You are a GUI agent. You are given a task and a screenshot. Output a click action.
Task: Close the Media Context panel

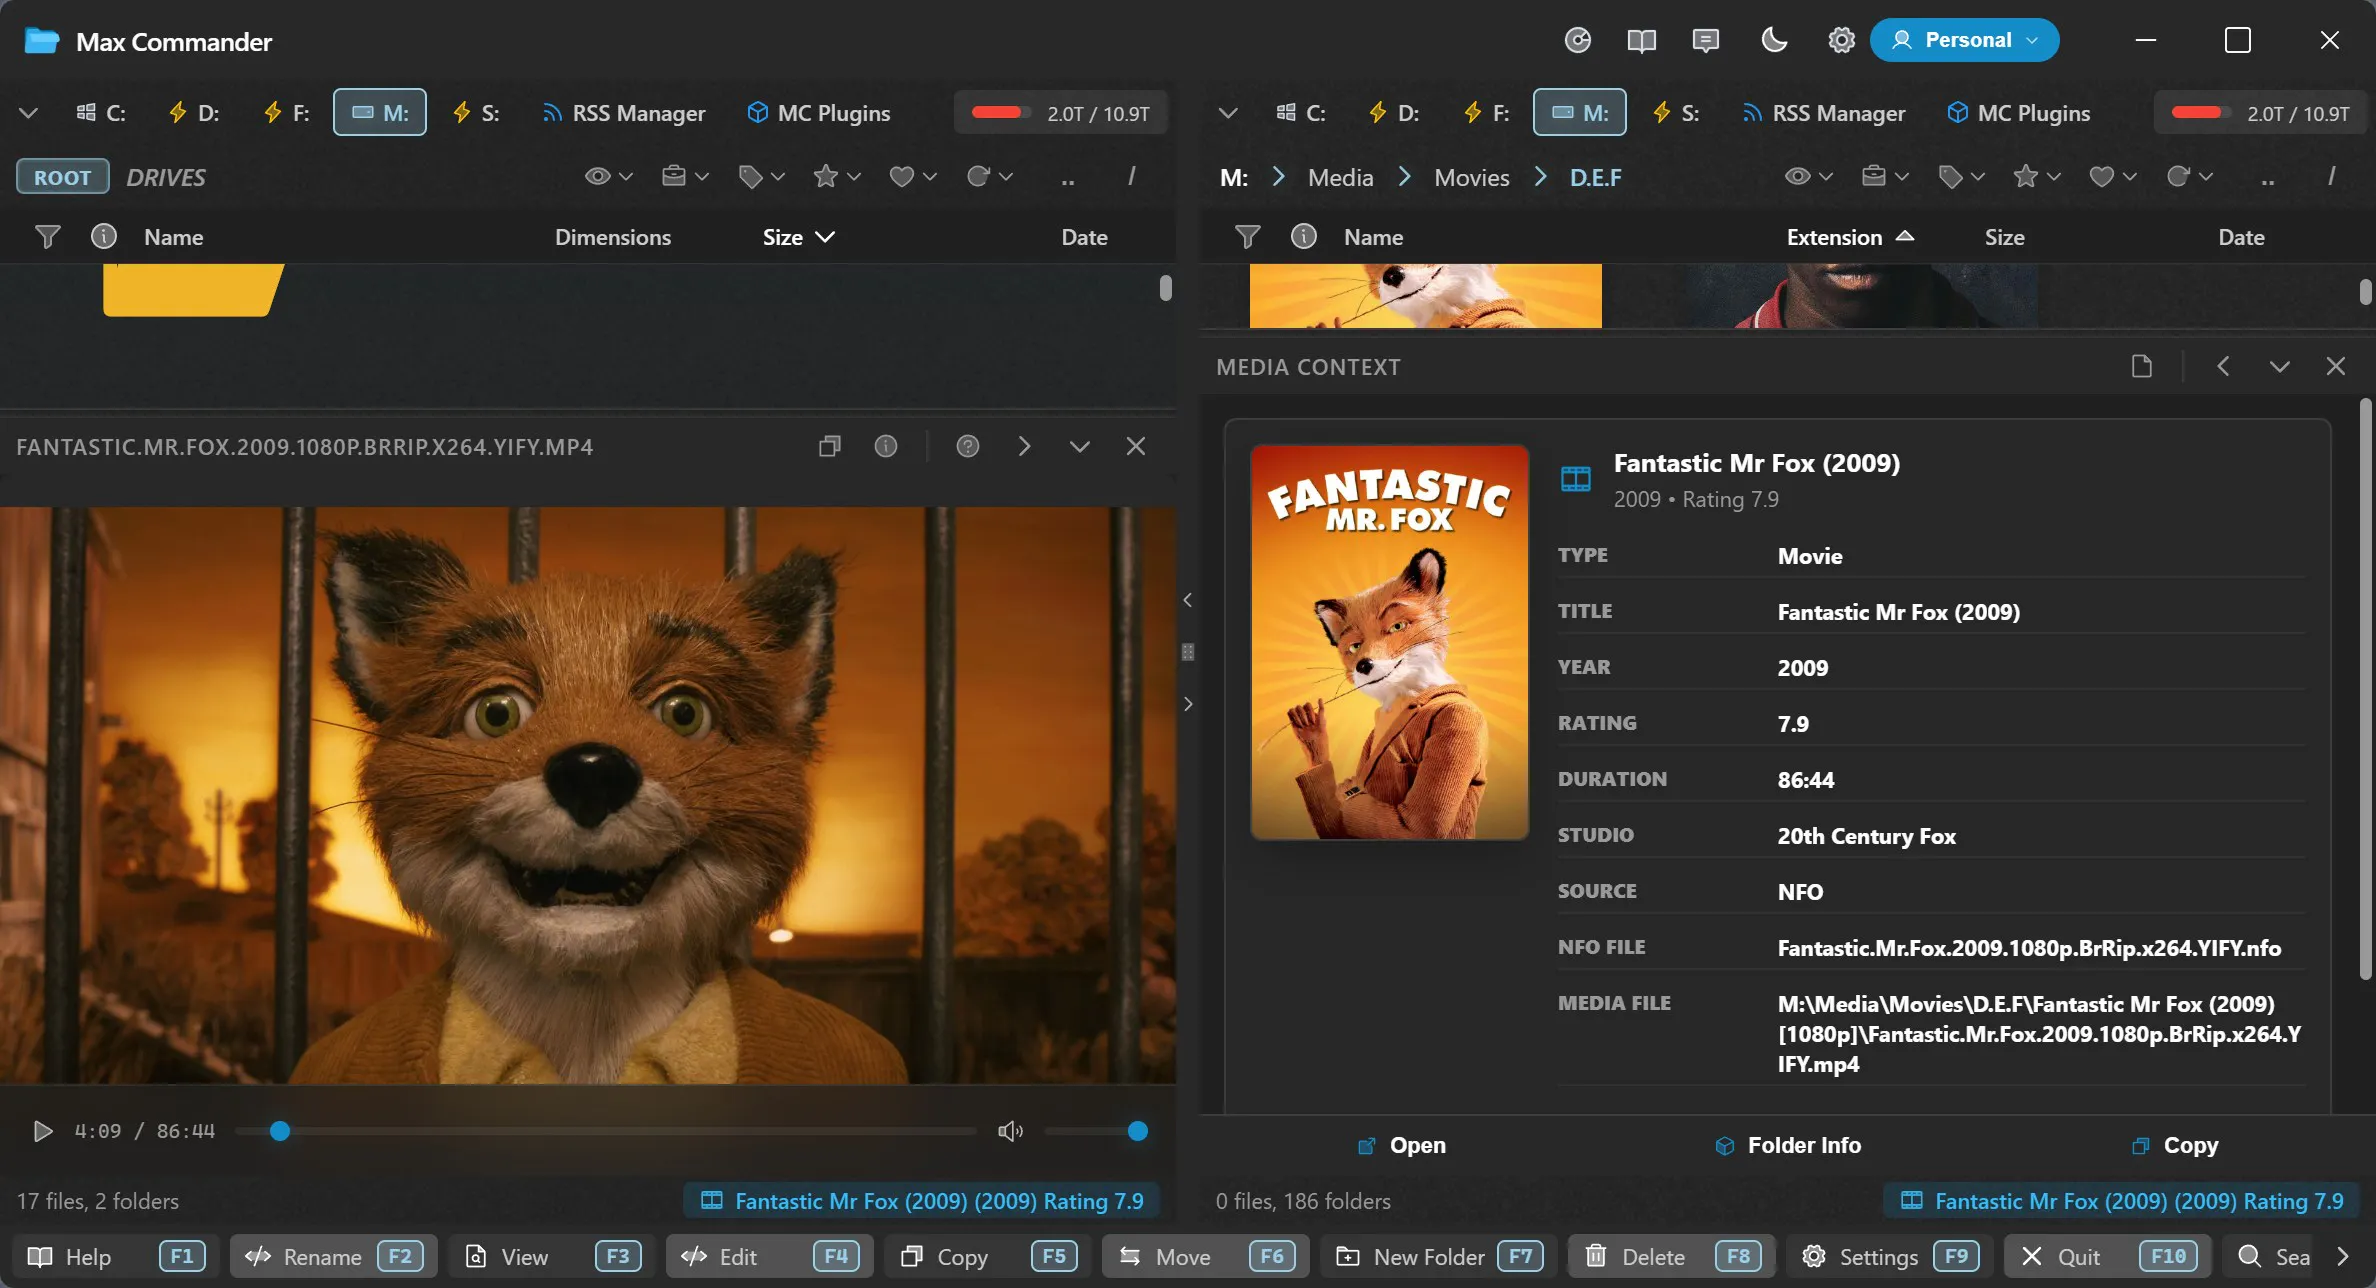point(2335,366)
